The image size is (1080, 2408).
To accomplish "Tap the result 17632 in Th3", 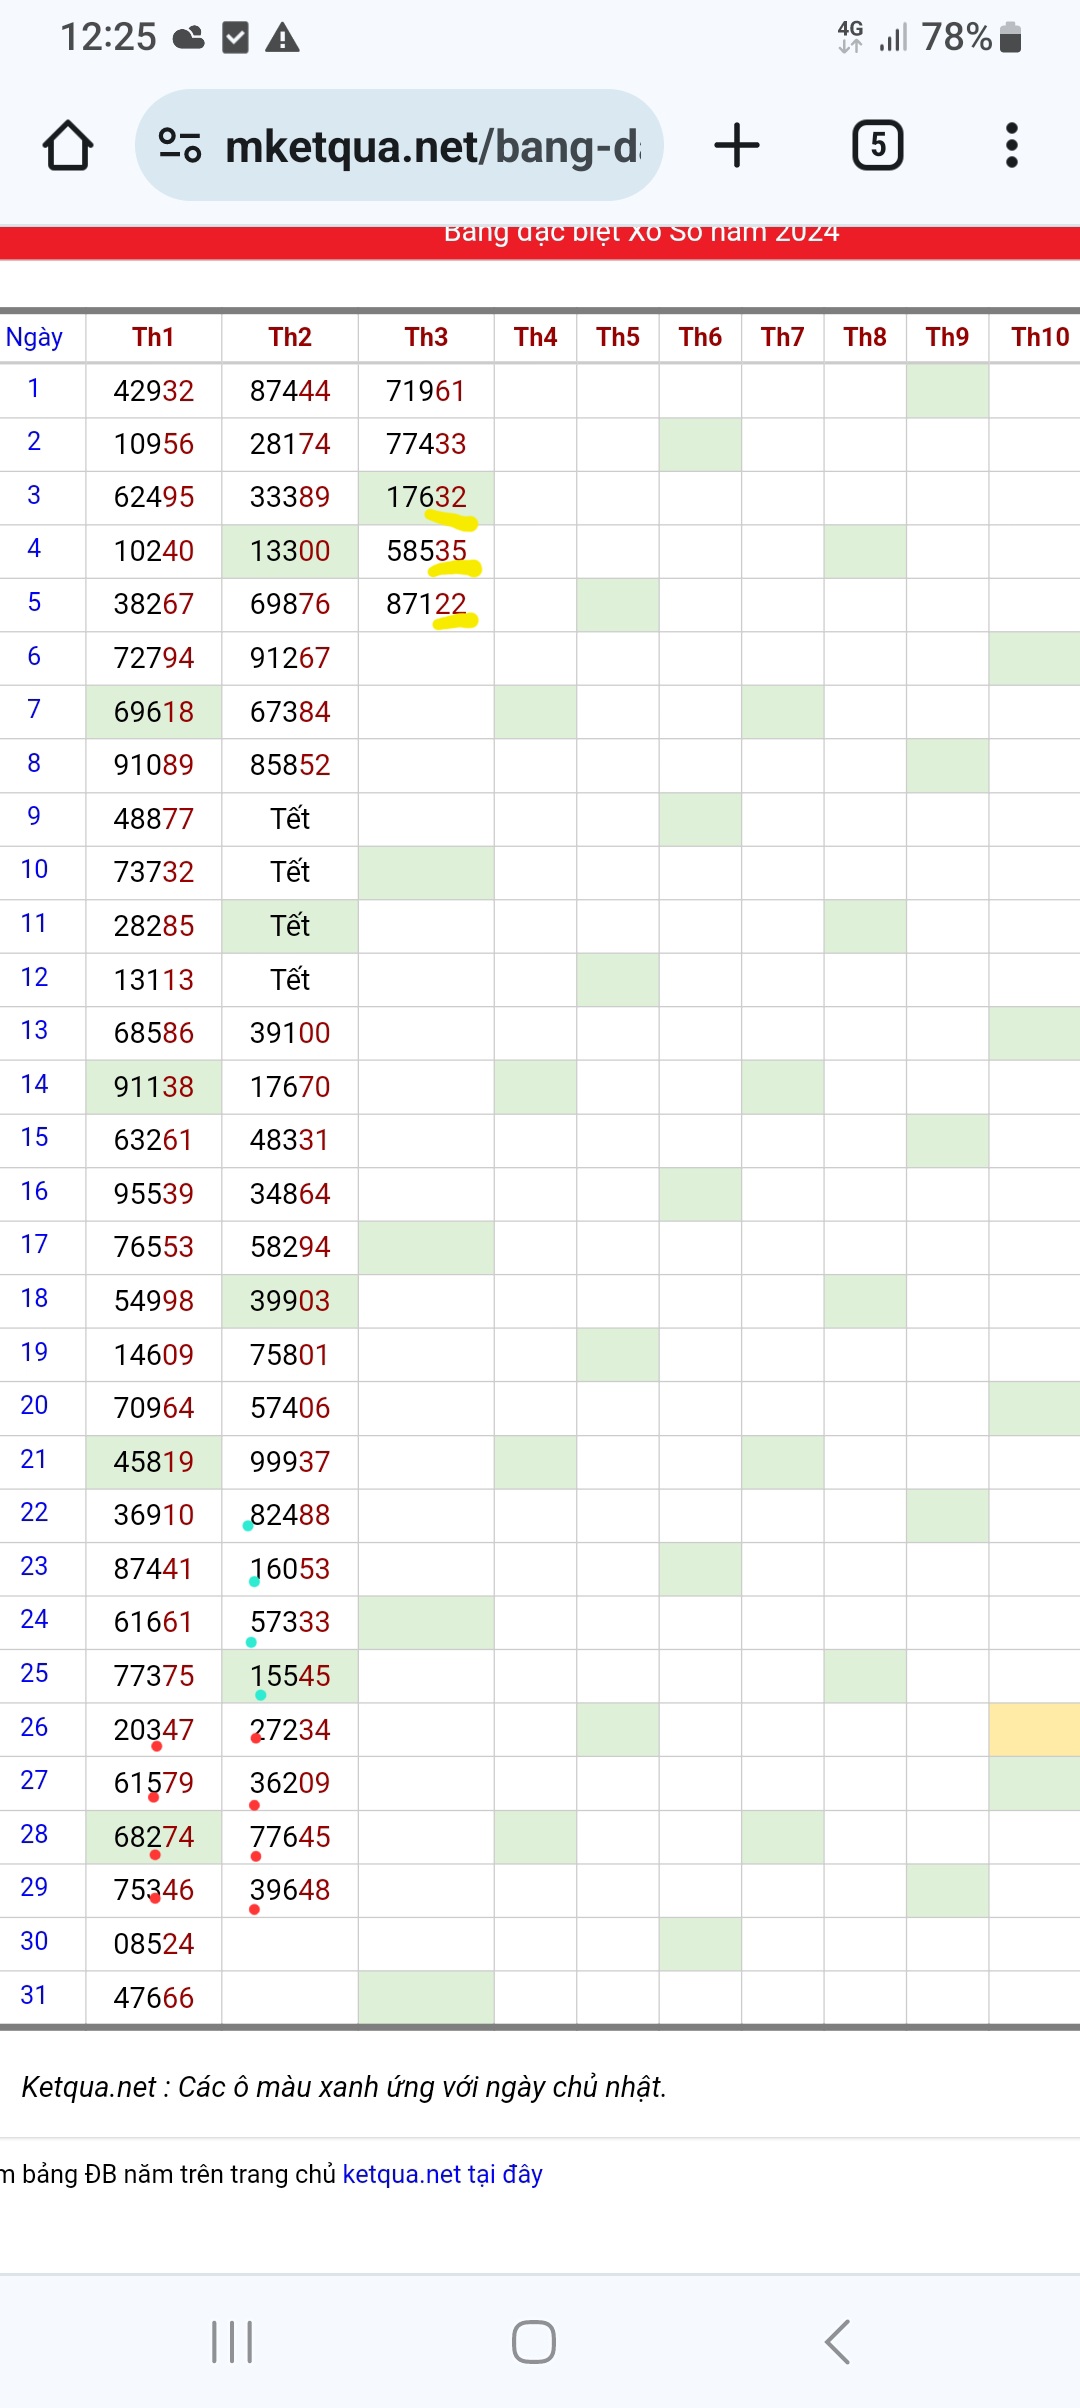I will point(426,497).
